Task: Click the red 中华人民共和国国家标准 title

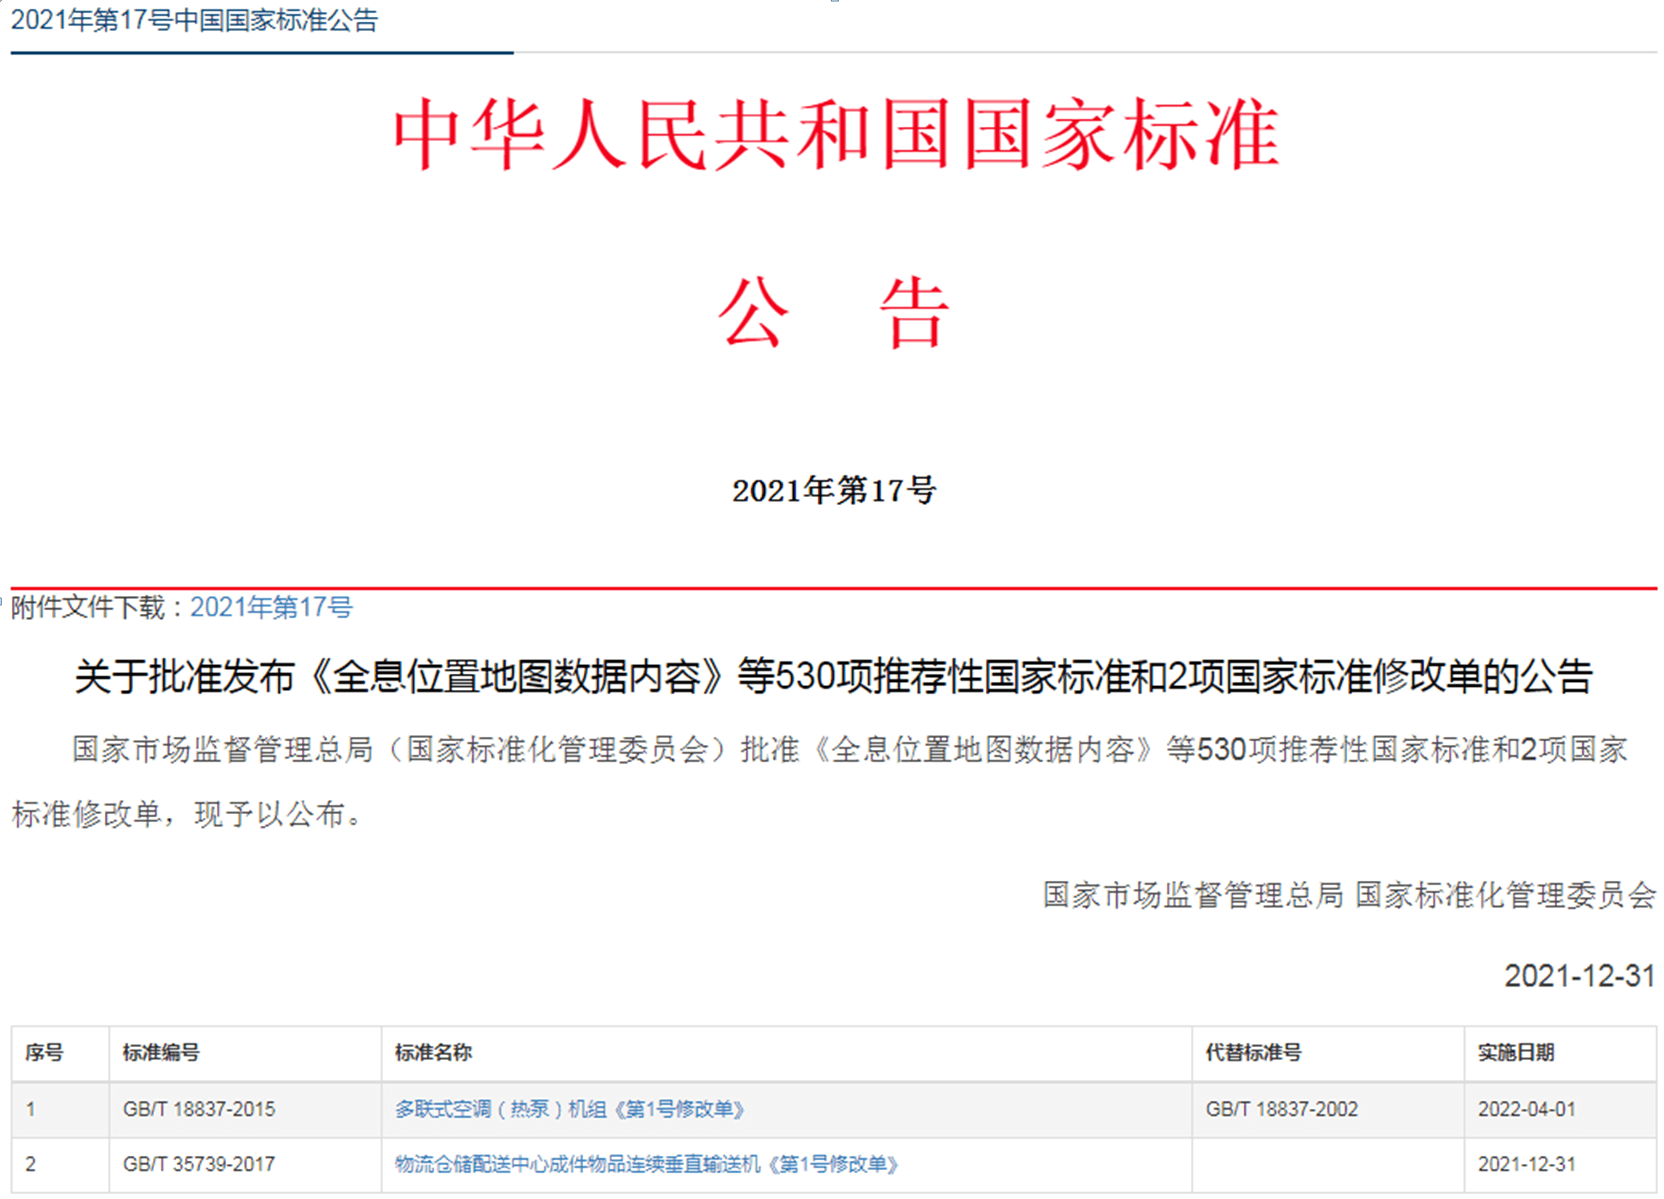Action: click(x=835, y=135)
